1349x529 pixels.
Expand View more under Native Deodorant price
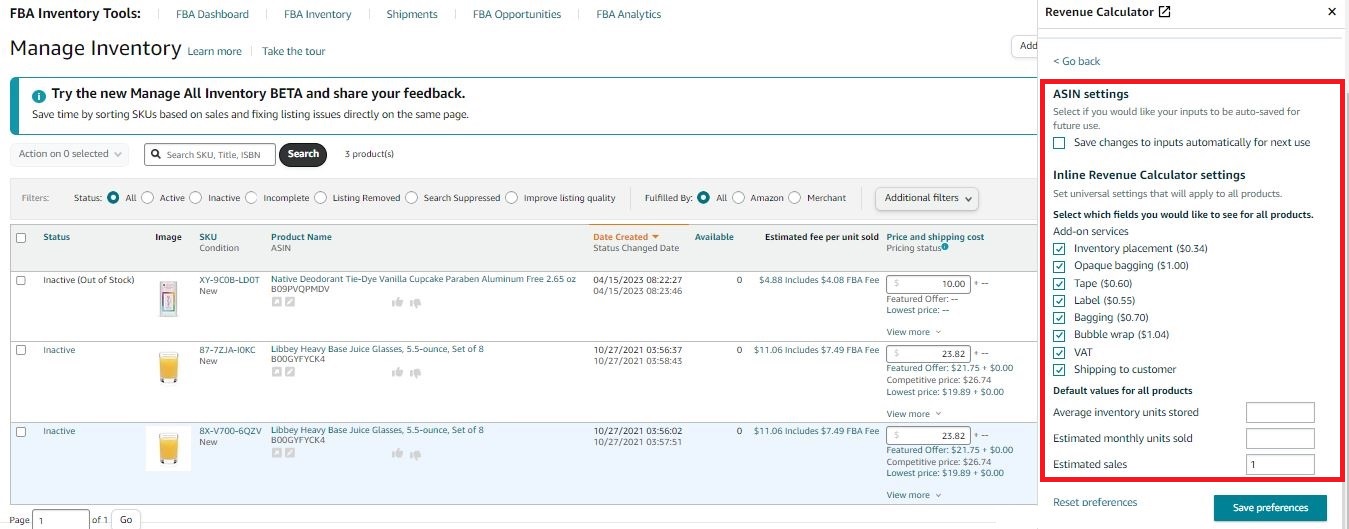[913, 332]
